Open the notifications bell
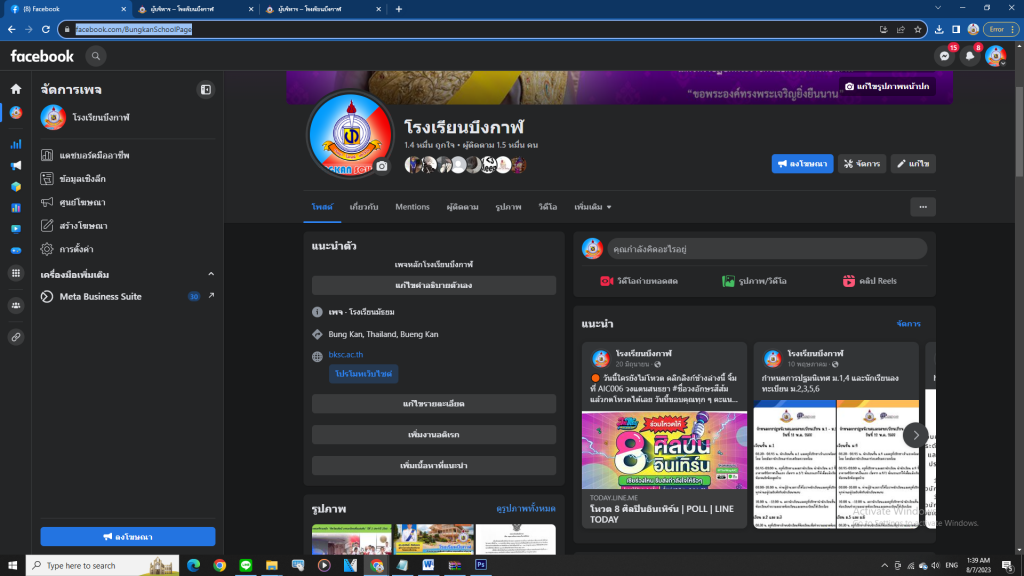 969,57
